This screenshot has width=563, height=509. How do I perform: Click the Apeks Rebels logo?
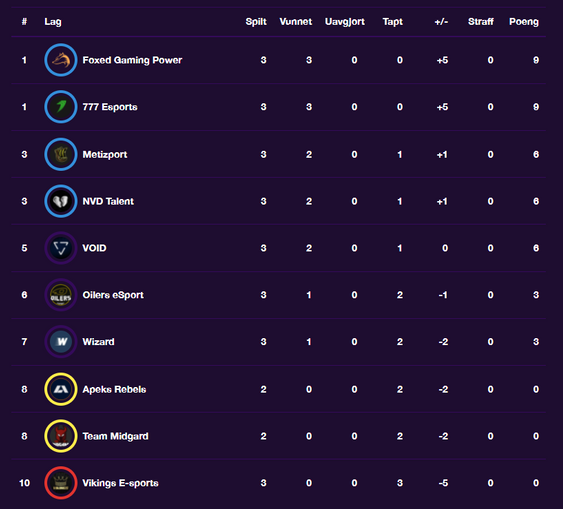pos(61,389)
